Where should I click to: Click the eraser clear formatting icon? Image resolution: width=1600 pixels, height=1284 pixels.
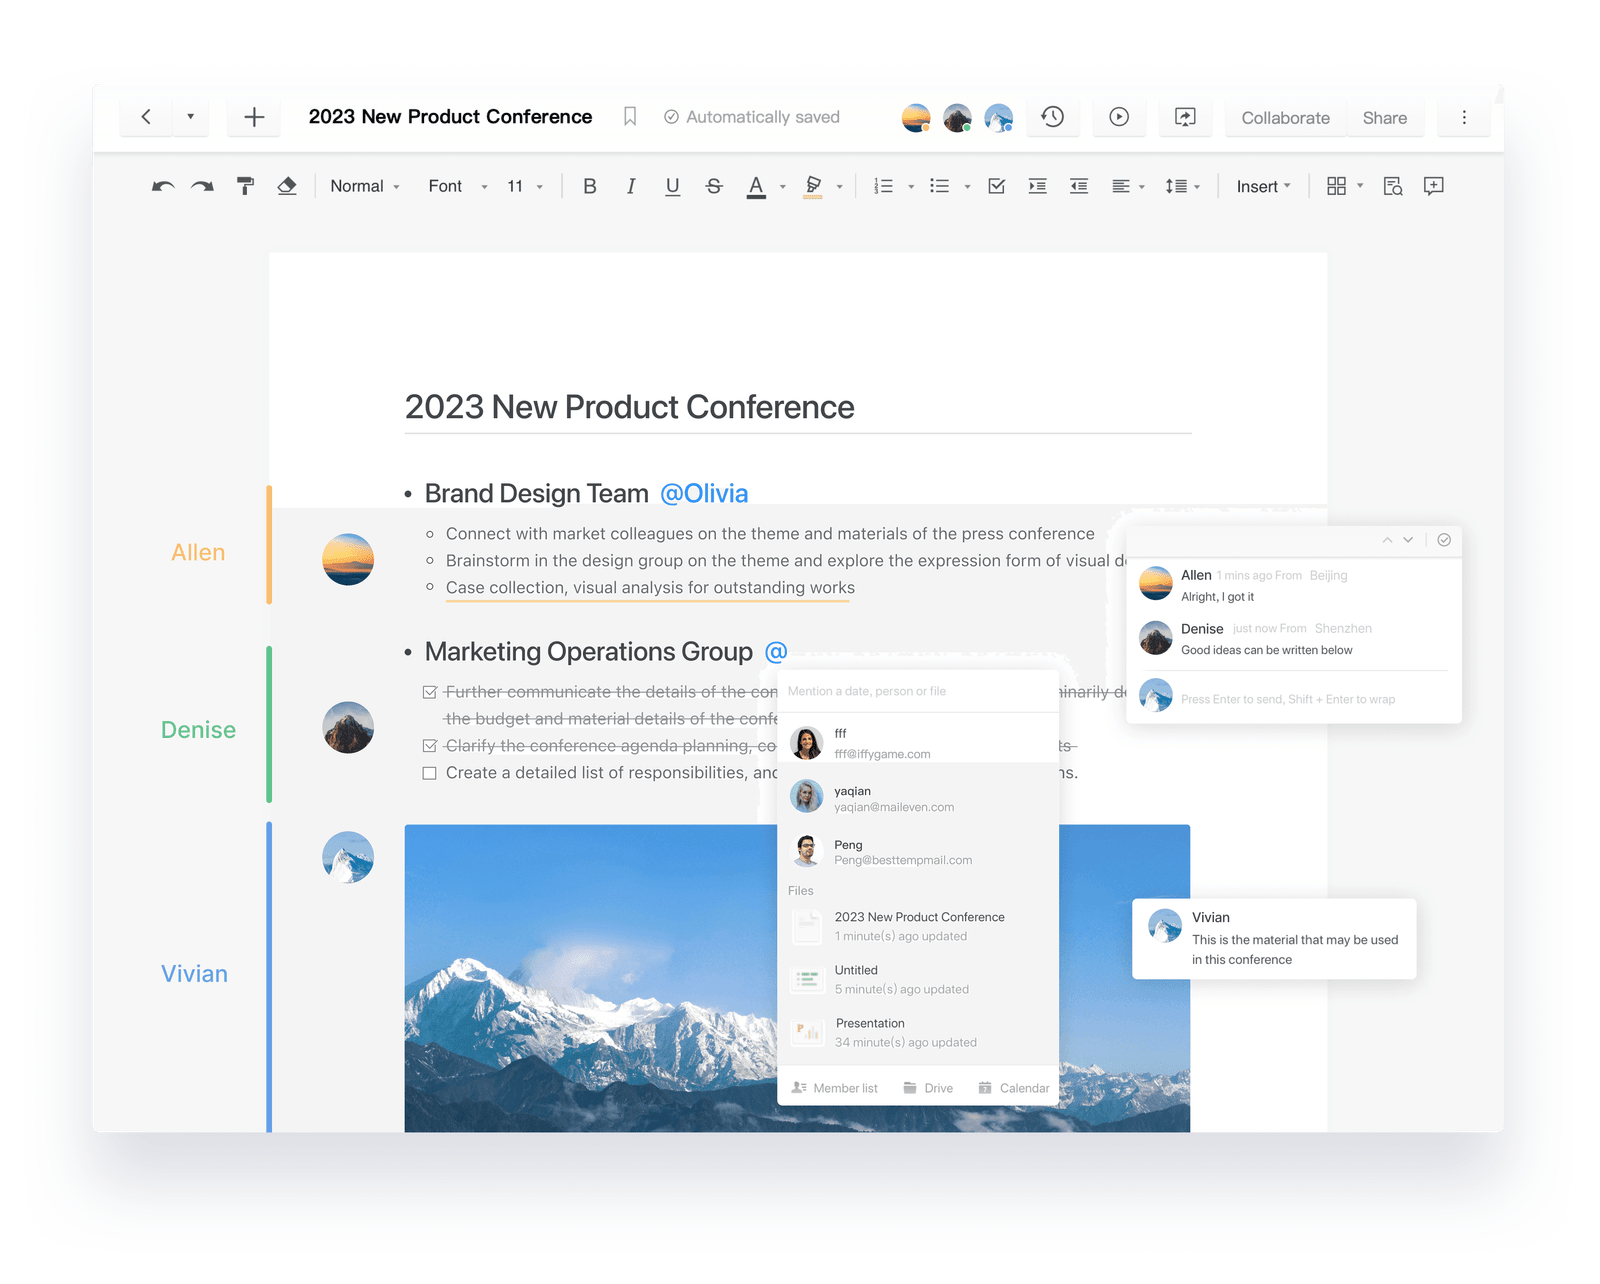(287, 186)
